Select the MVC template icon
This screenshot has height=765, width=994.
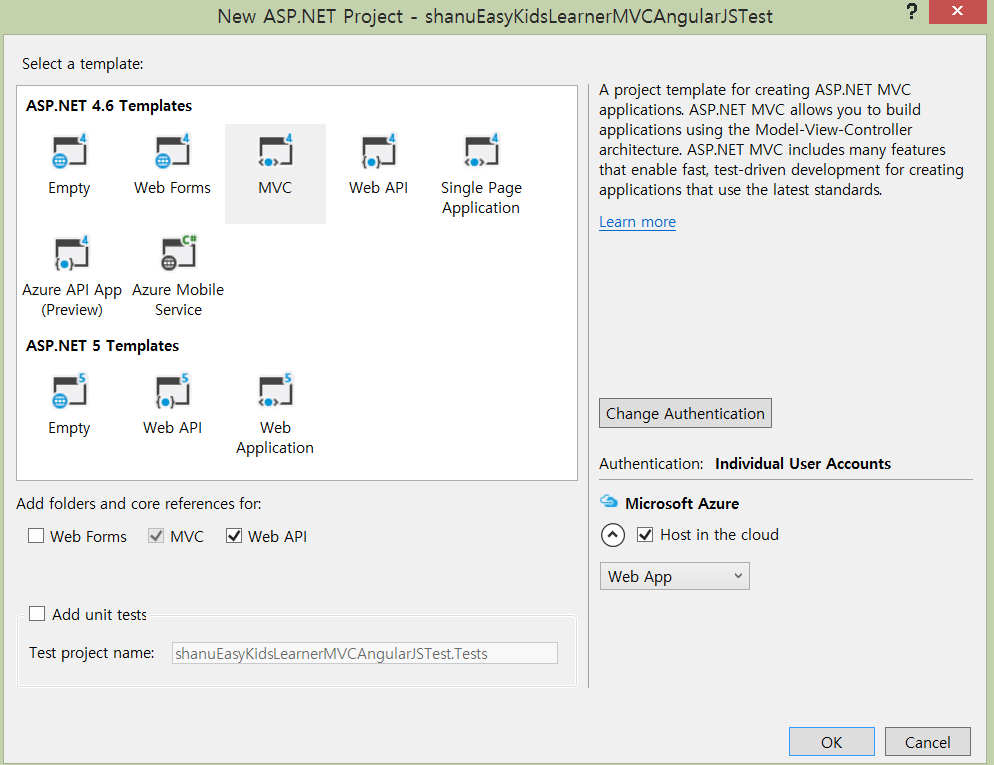[x=275, y=151]
